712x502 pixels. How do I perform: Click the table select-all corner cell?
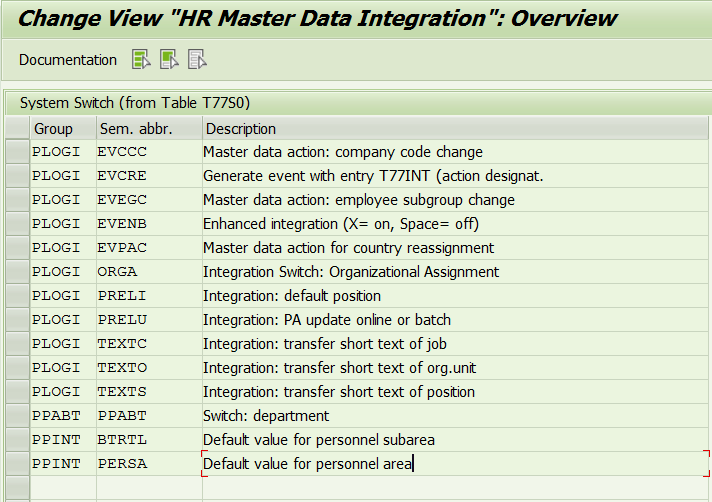[x=18, y=128]
